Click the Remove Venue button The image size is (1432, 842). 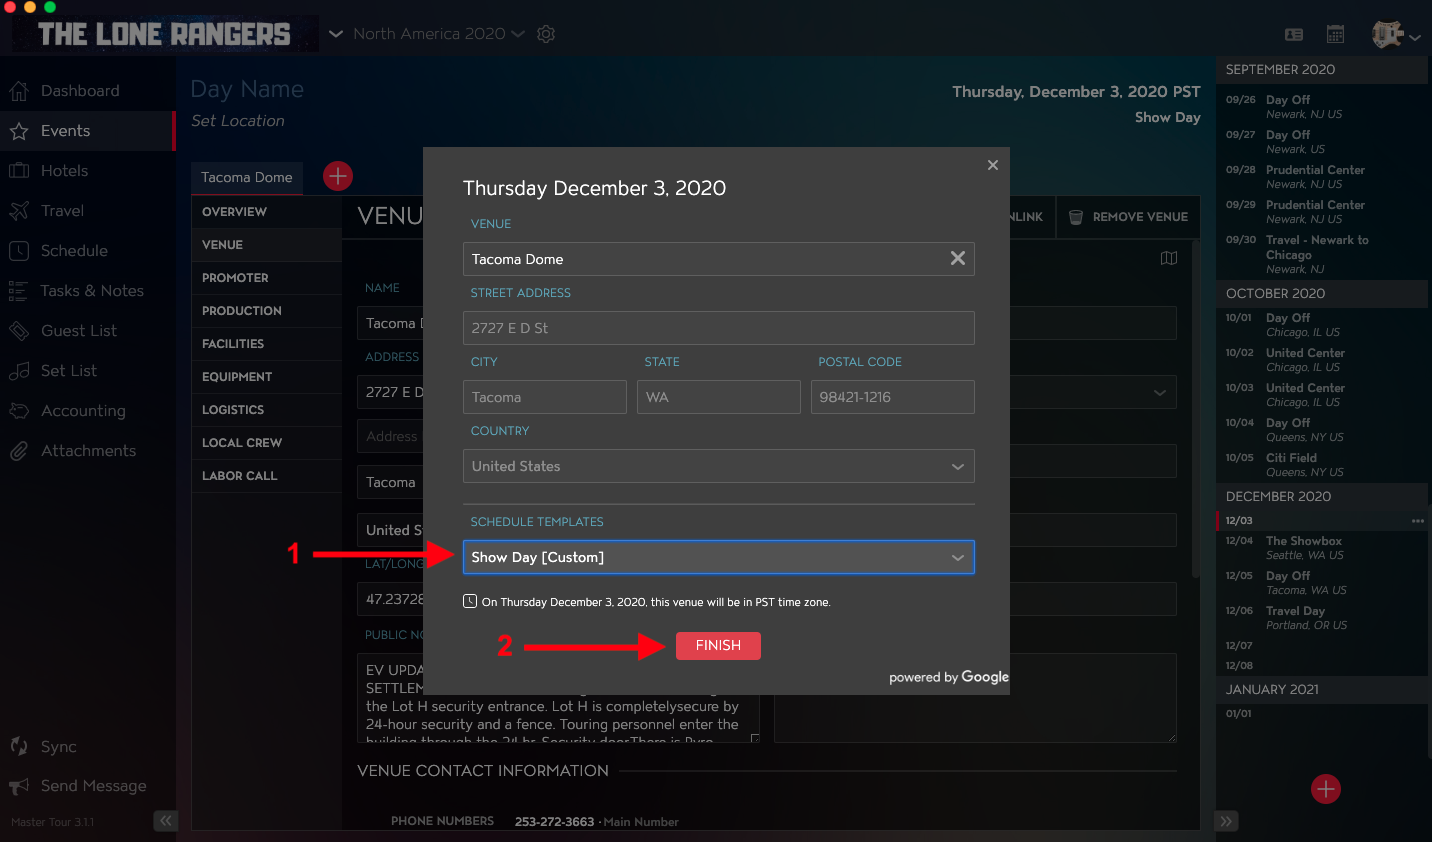pyautogui.click(x=1128, y=217)
